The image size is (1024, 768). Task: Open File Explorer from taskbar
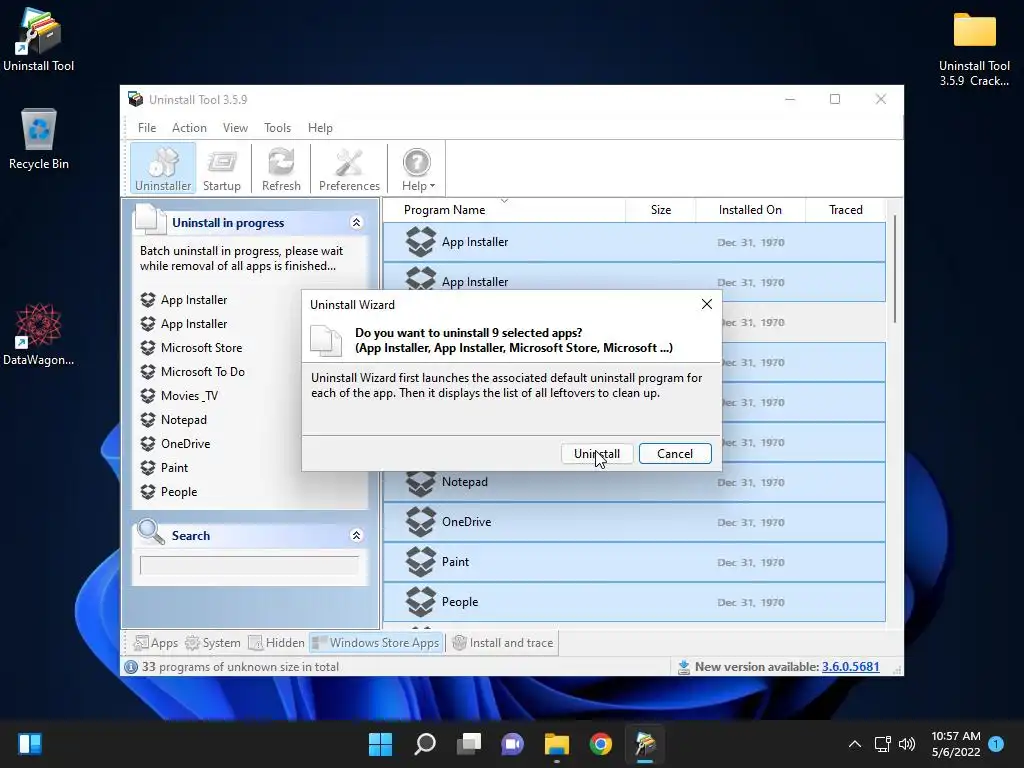coord(557,744)
